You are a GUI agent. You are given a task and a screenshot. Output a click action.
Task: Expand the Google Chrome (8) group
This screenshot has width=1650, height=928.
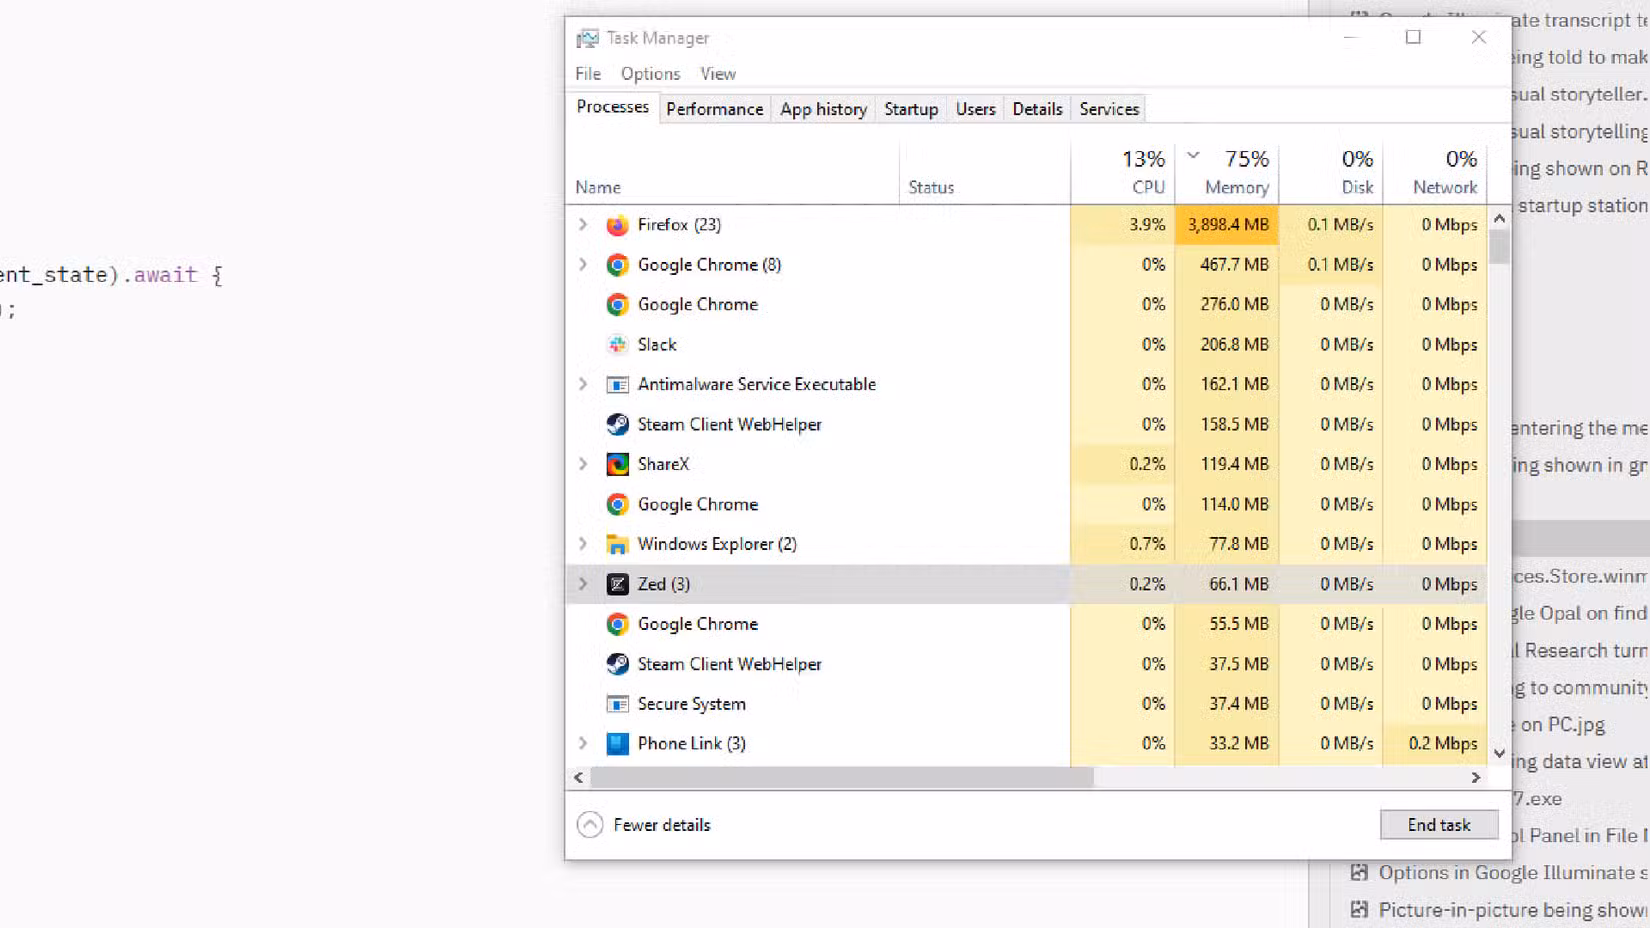pos(583,265)
